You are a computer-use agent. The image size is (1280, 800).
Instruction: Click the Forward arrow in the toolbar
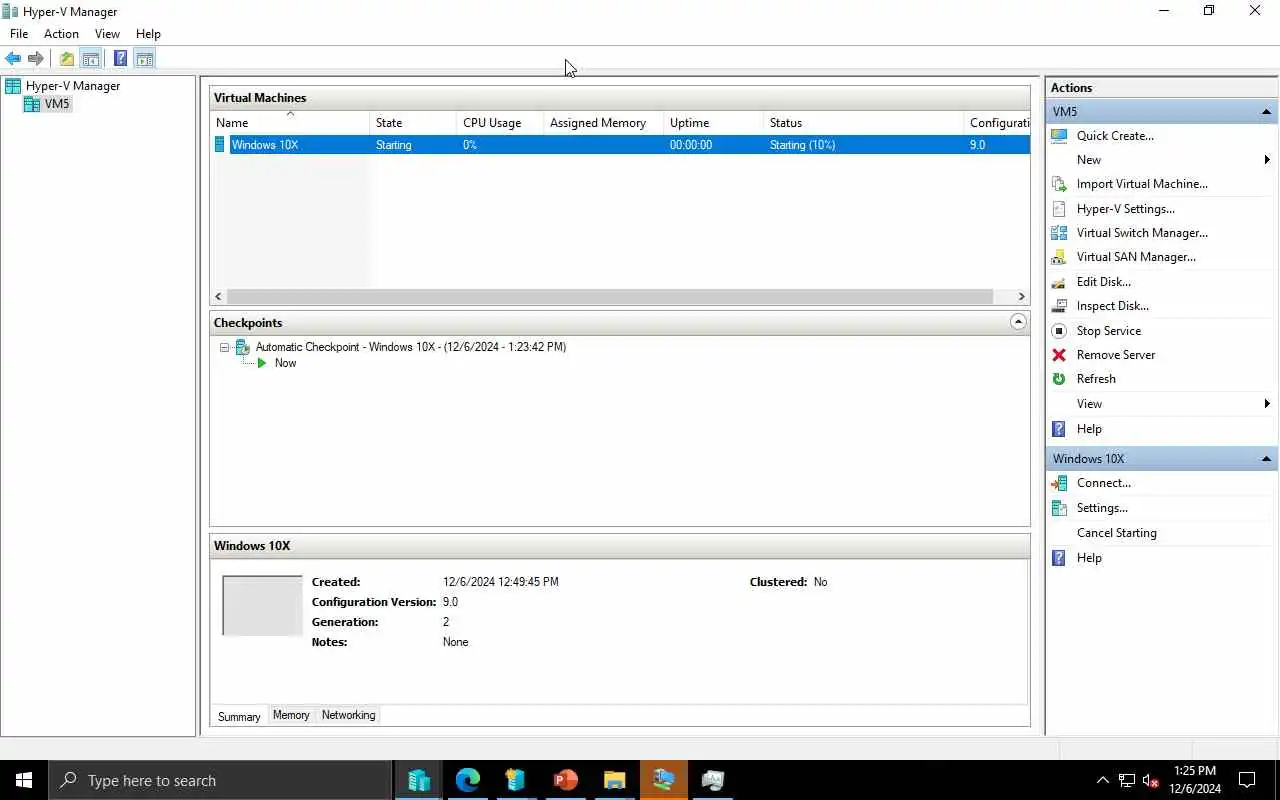[36, 59]
